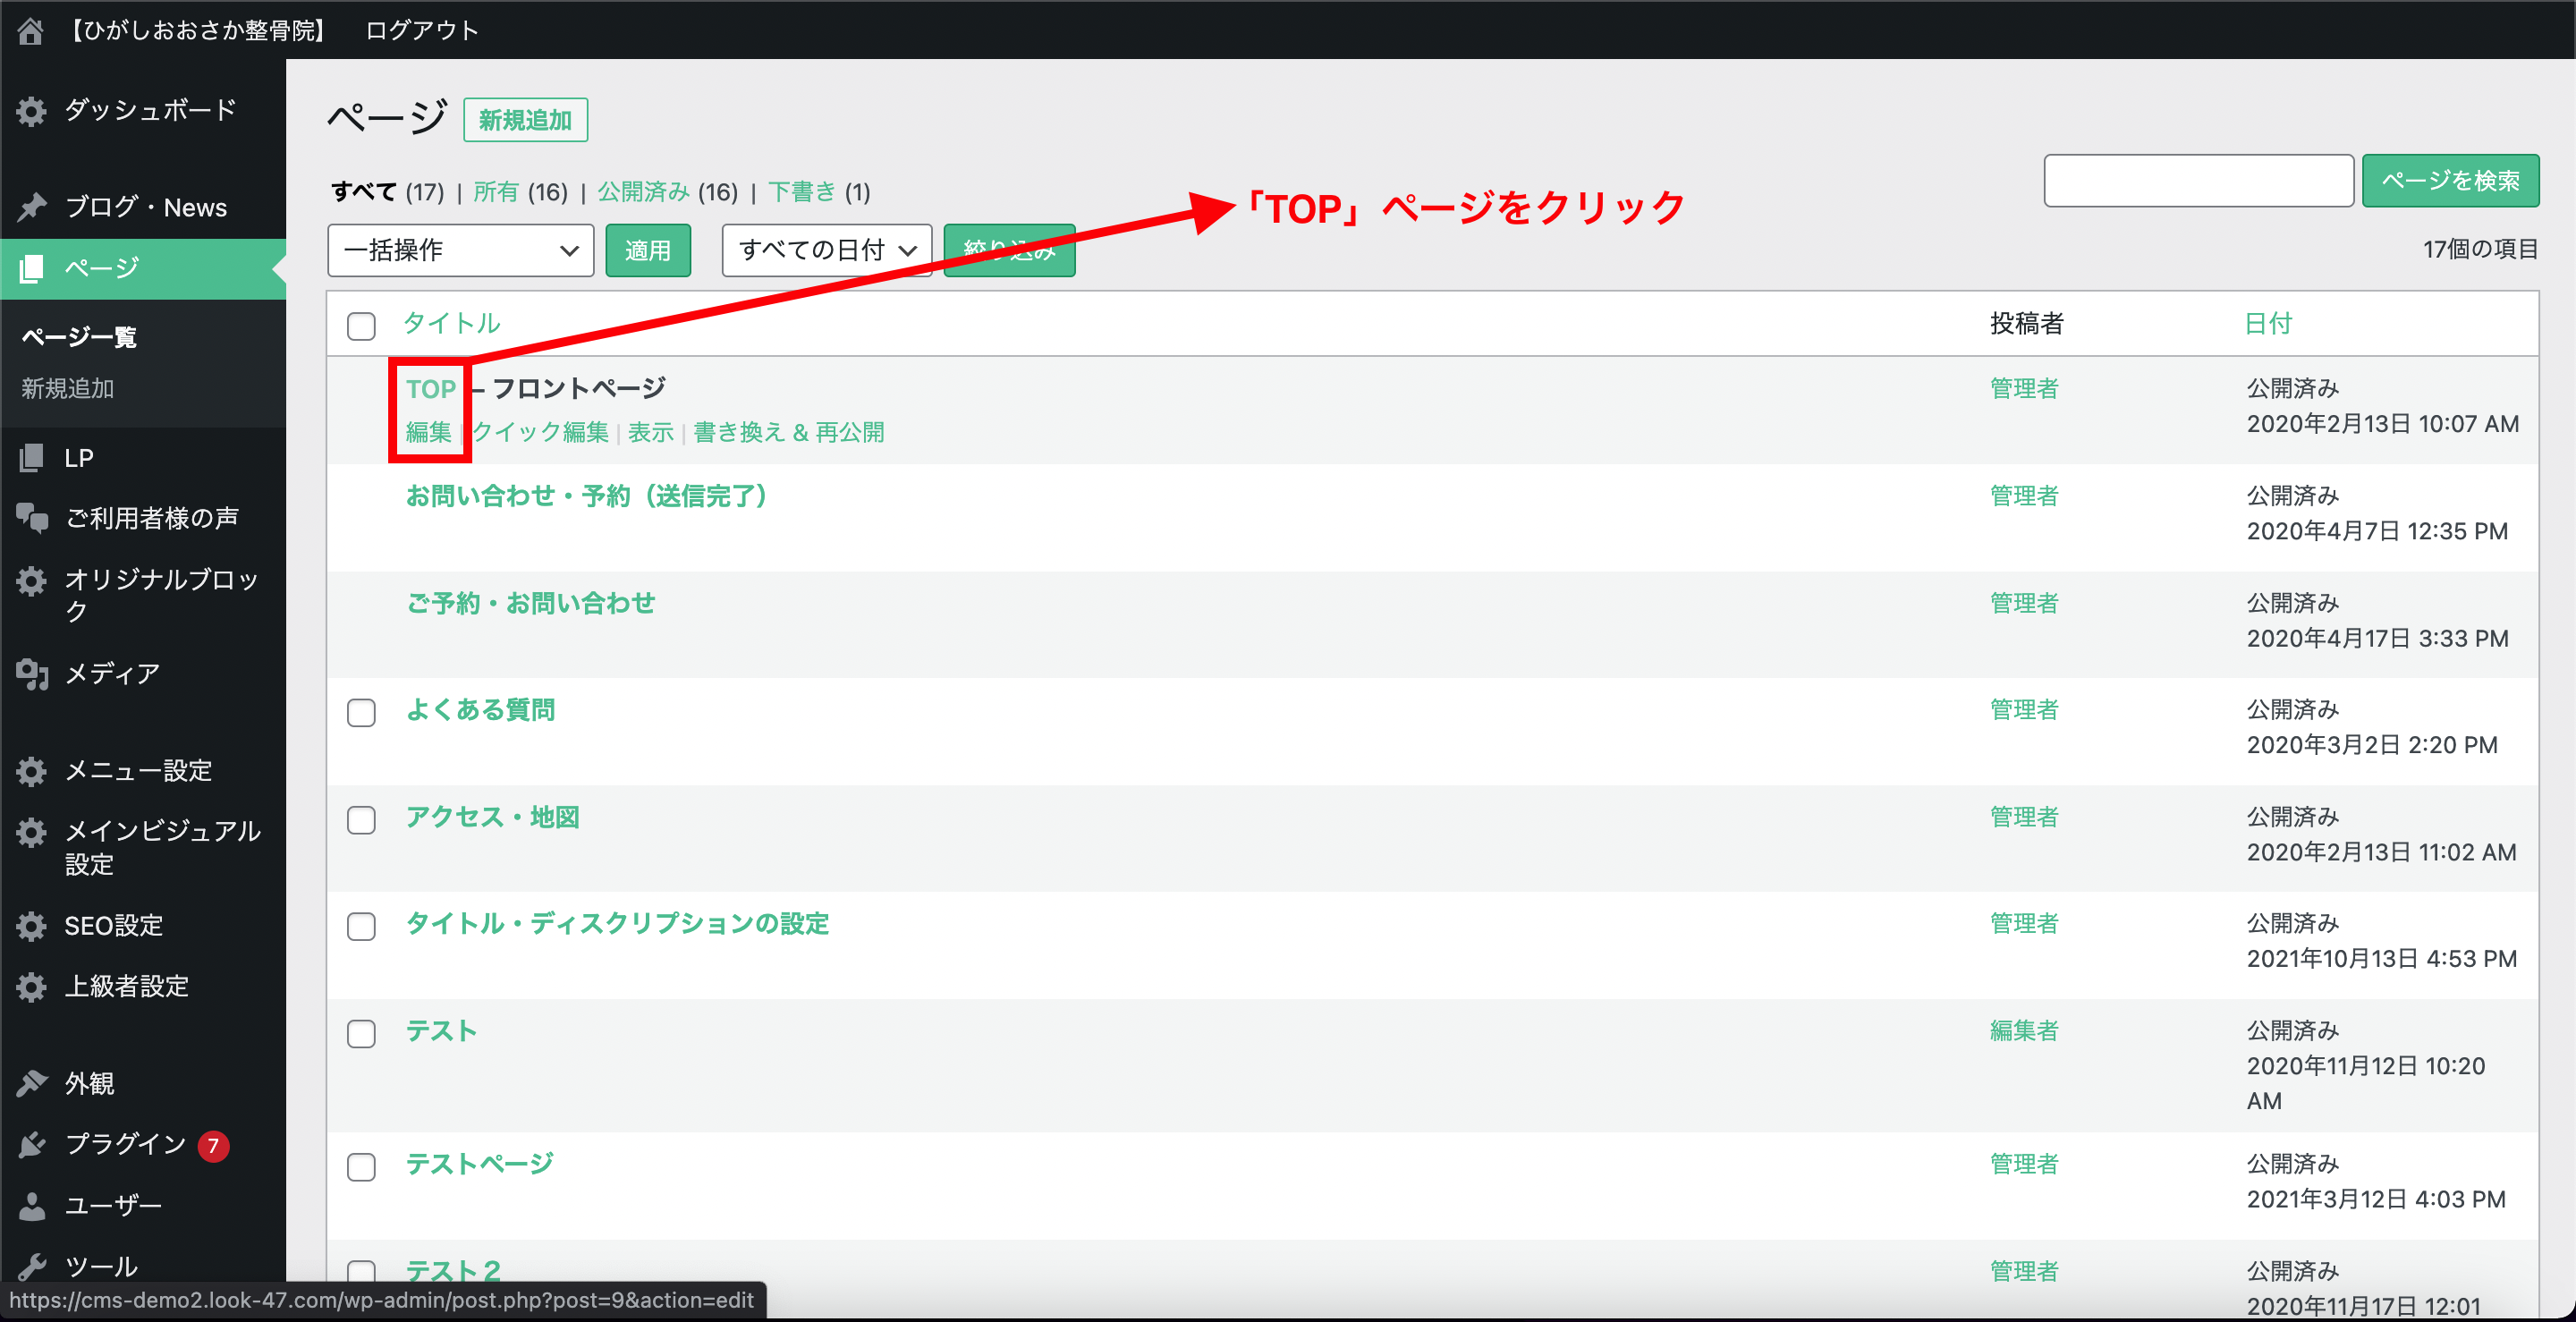
Task: Toggle the select-all checkbox beside タイトル
Action: tap(361, 326)
